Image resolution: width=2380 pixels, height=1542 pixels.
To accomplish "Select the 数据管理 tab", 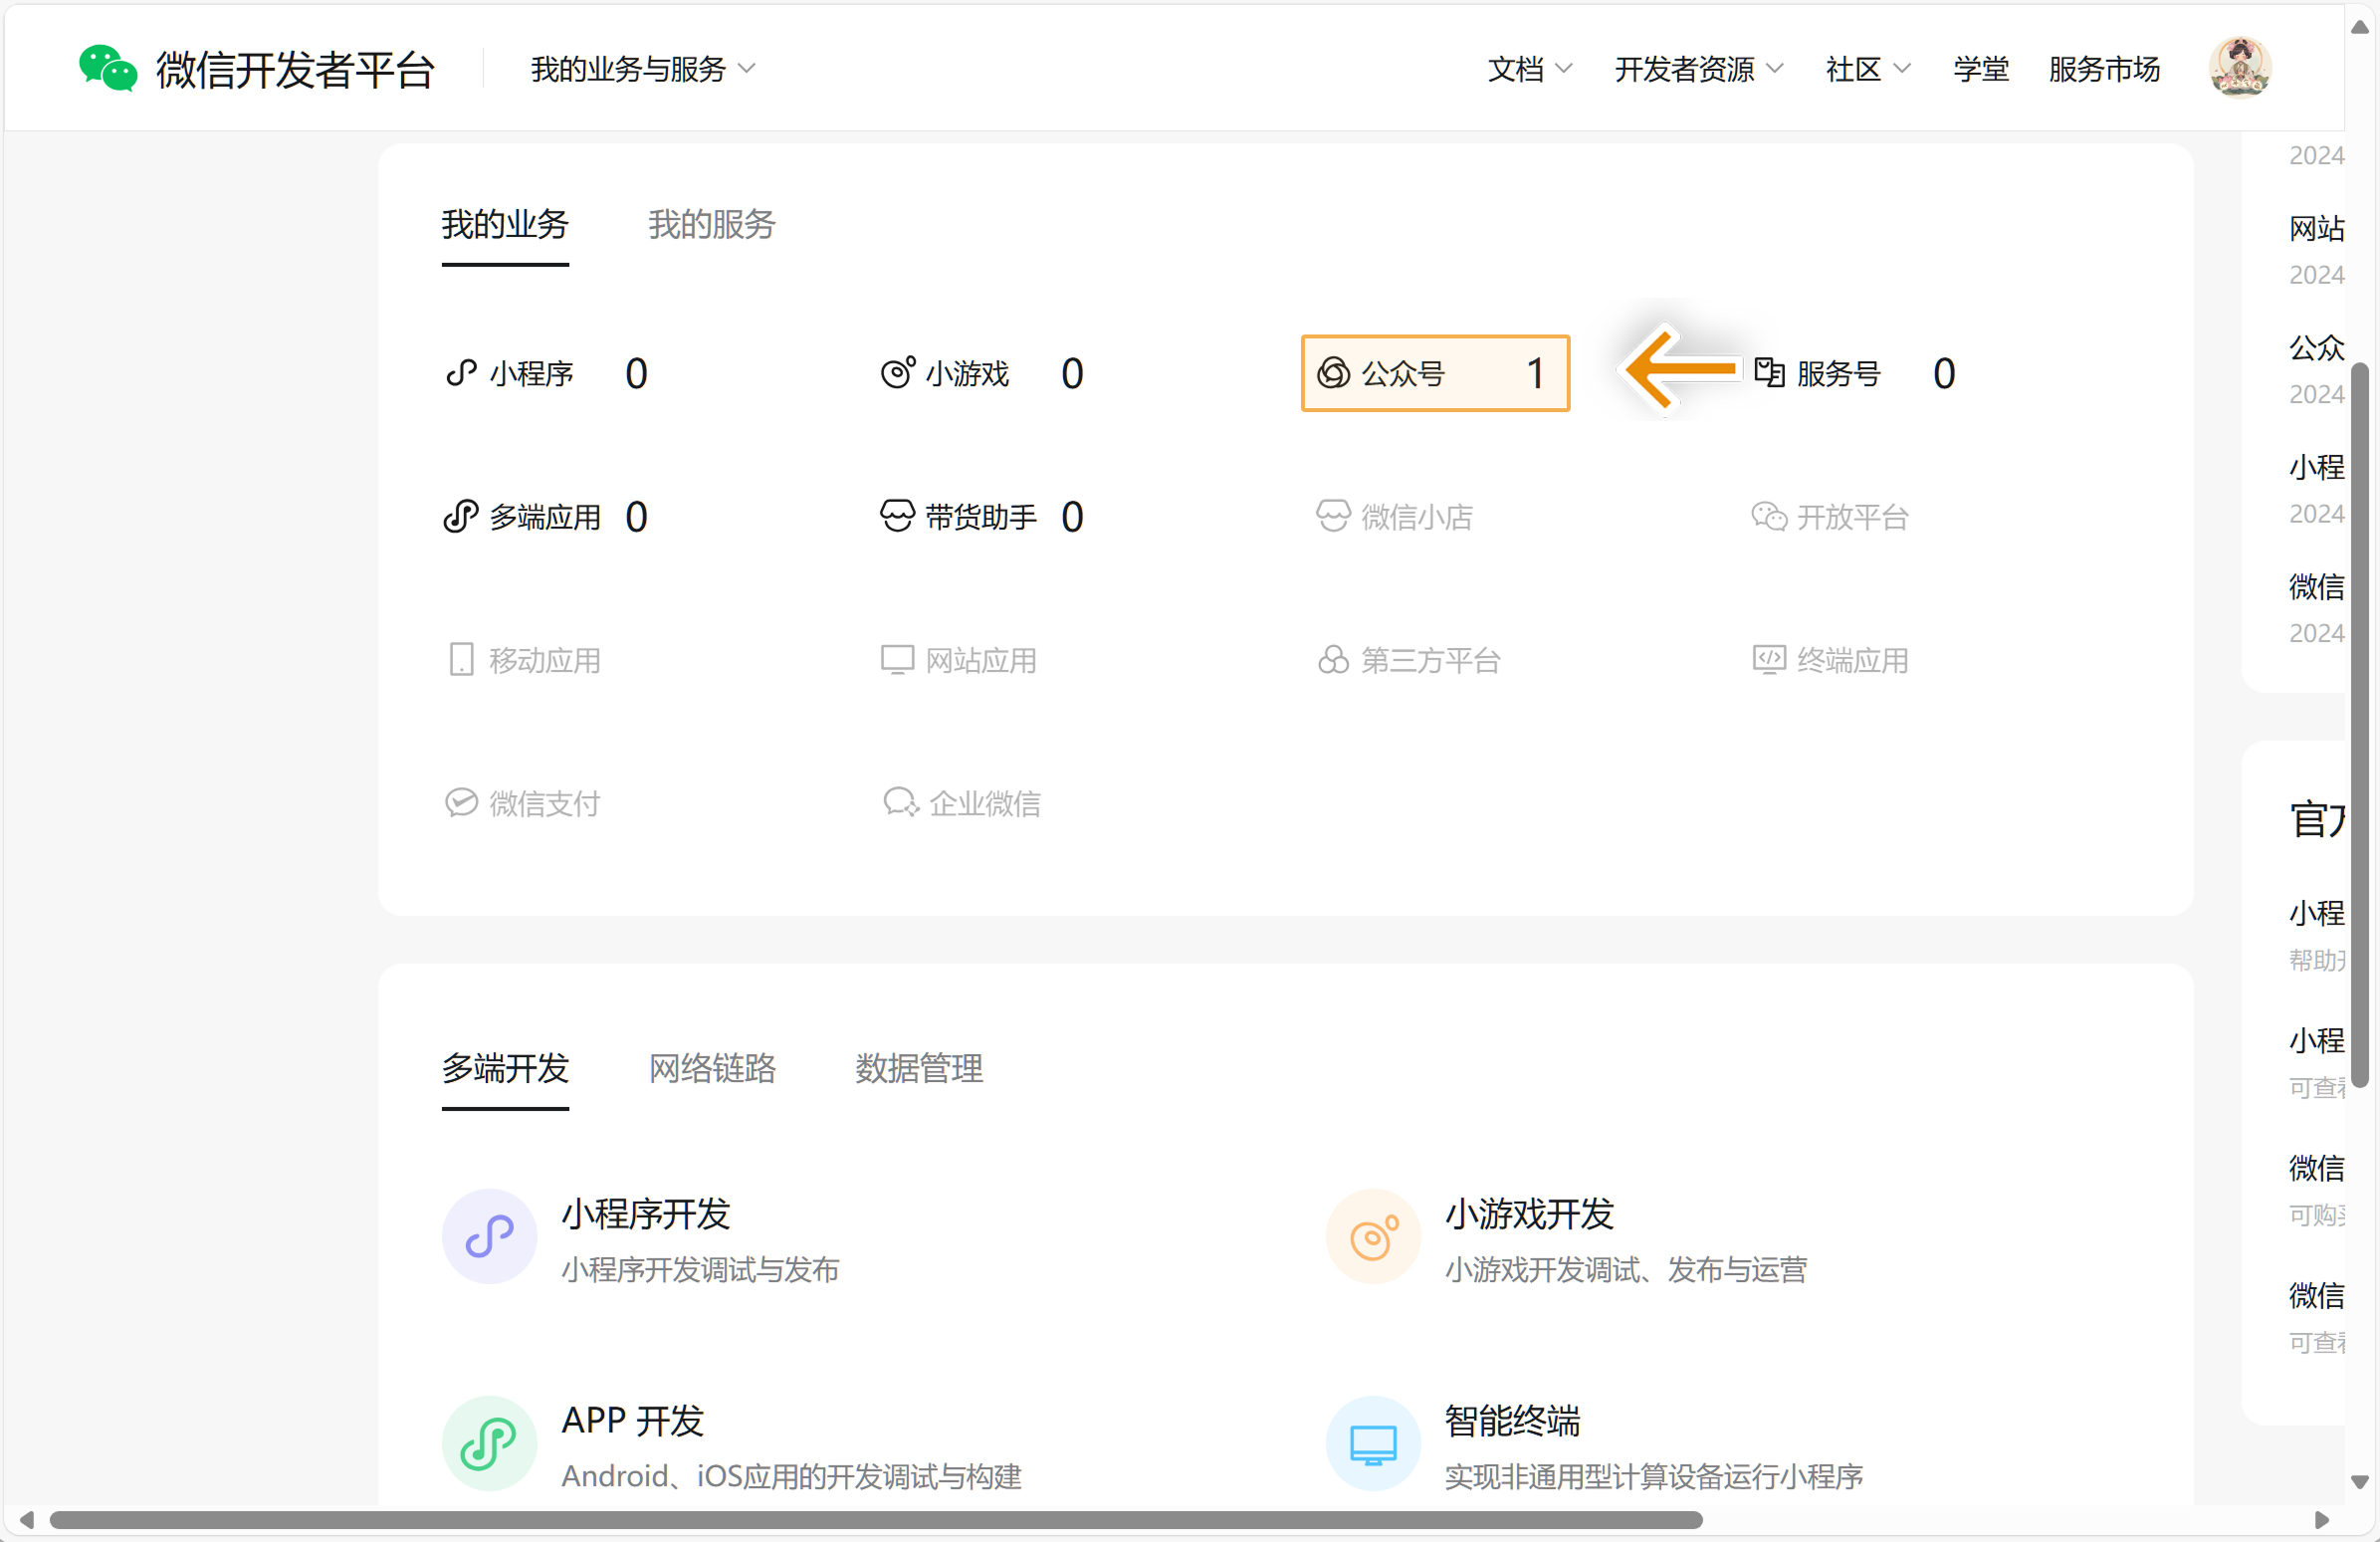I will 919,1069.
